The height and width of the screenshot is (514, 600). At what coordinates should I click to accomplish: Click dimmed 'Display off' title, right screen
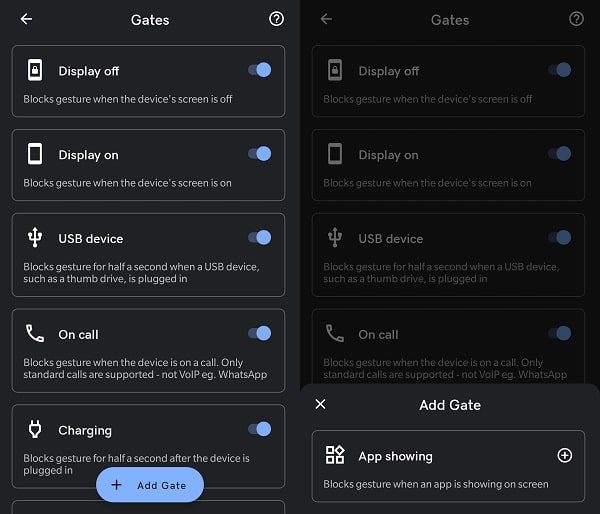(389, 71)
